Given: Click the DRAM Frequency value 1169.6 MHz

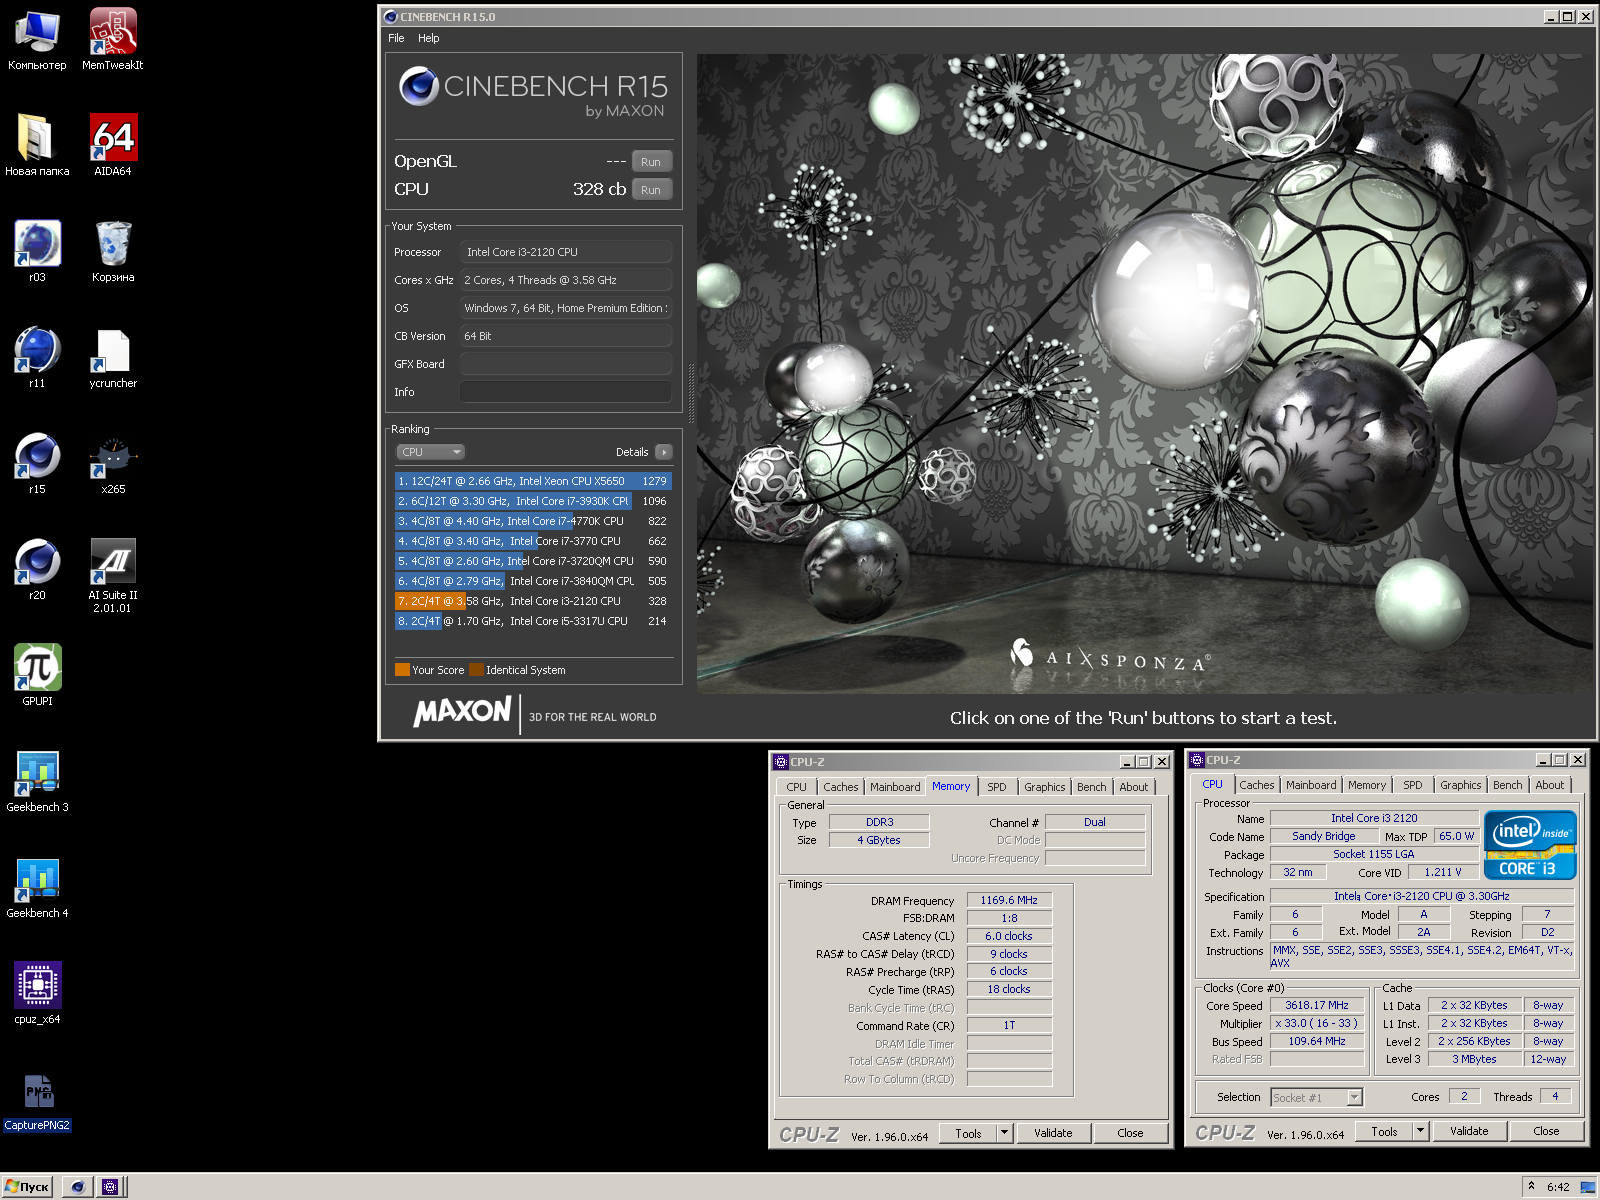Looking at the screenshot, I should click(1009, 900).
